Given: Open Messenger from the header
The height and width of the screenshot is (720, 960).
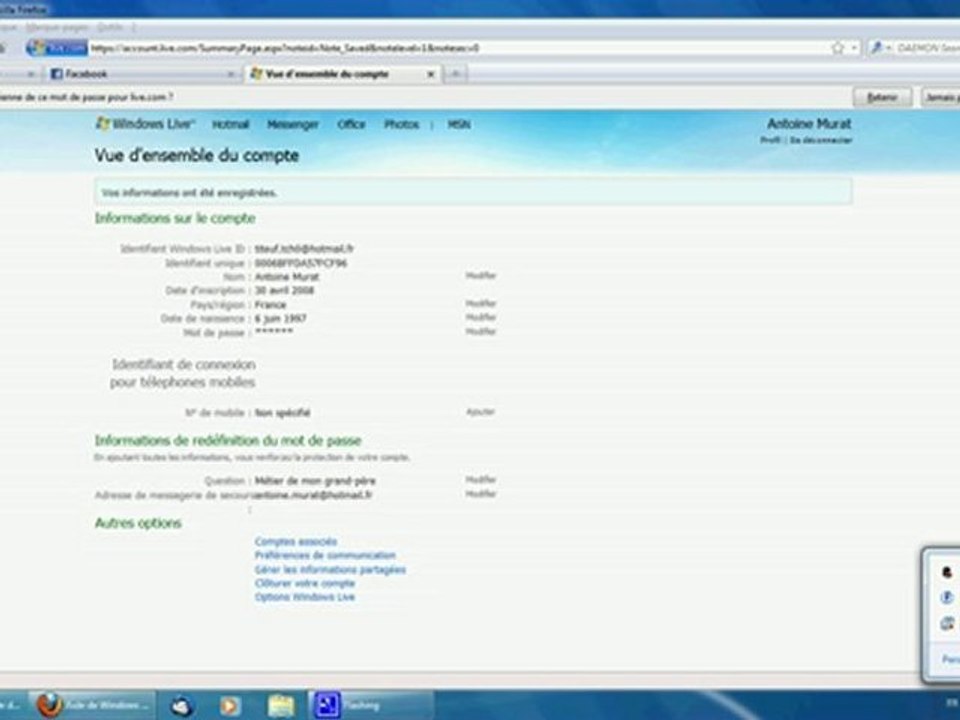Looking at the screenshot, I should click(293, 124).
